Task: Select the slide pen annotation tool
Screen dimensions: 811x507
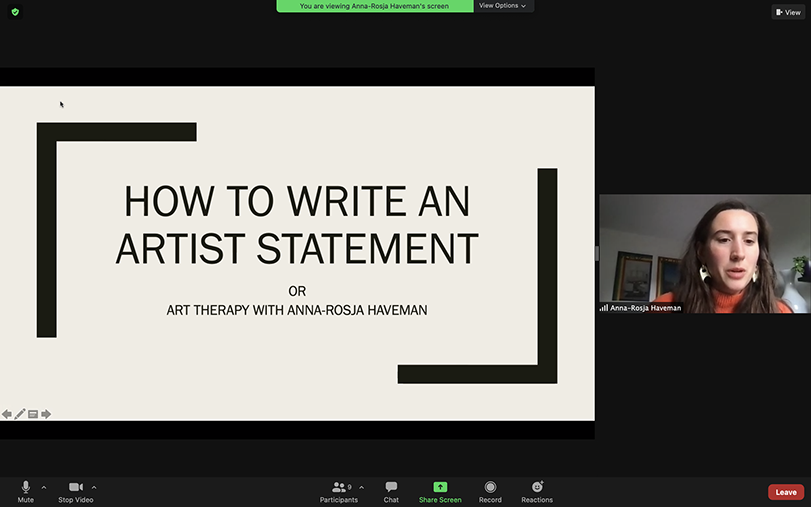Action: coord(20,414)
